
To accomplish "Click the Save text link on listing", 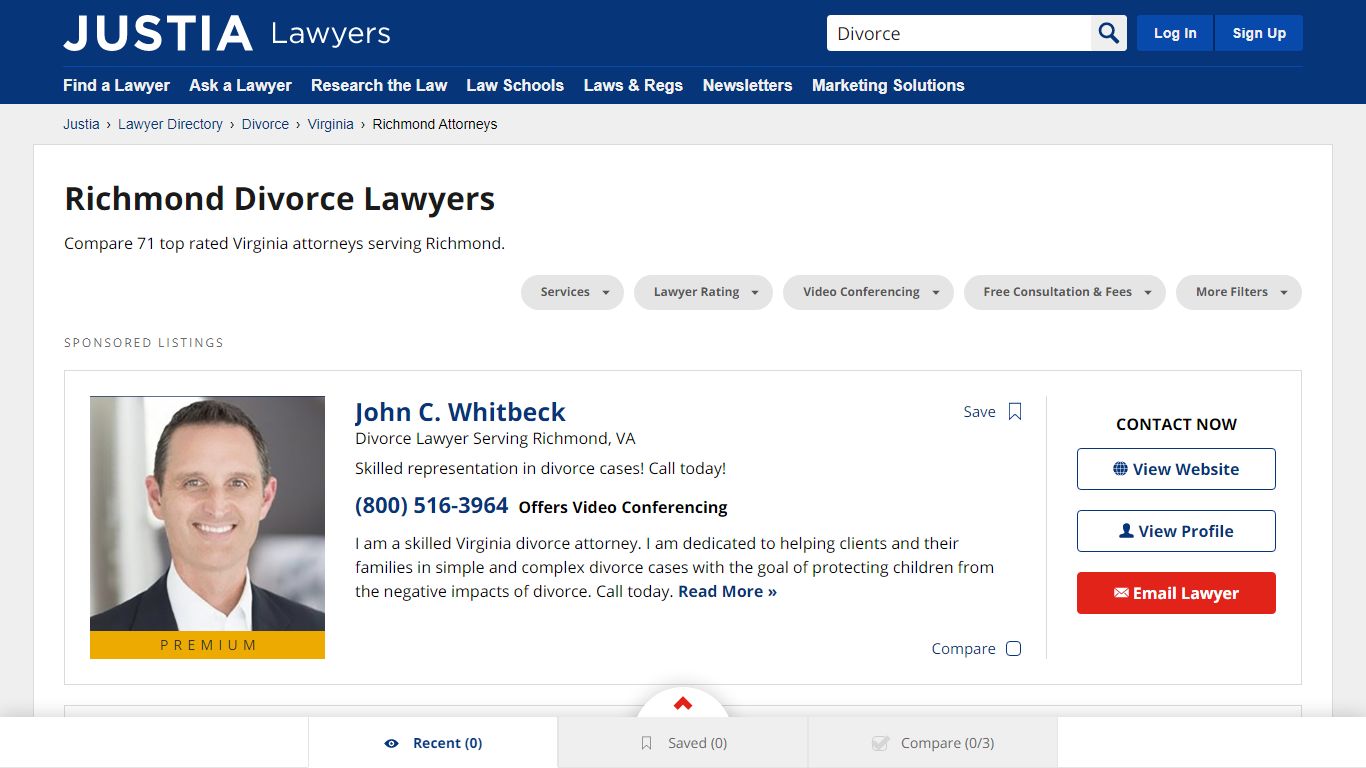I will [979, 412].
